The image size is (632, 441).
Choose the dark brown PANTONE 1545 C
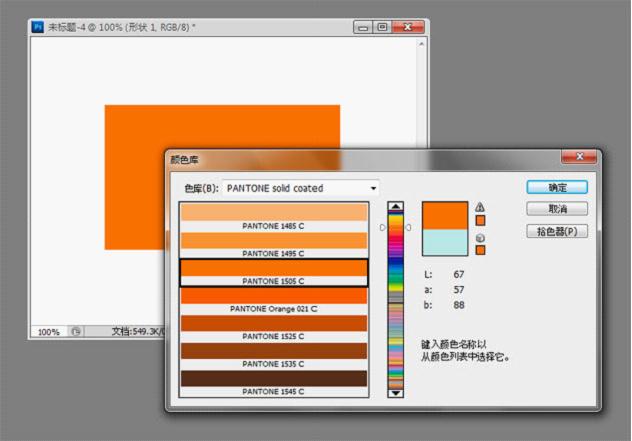(x=273, y=384)
